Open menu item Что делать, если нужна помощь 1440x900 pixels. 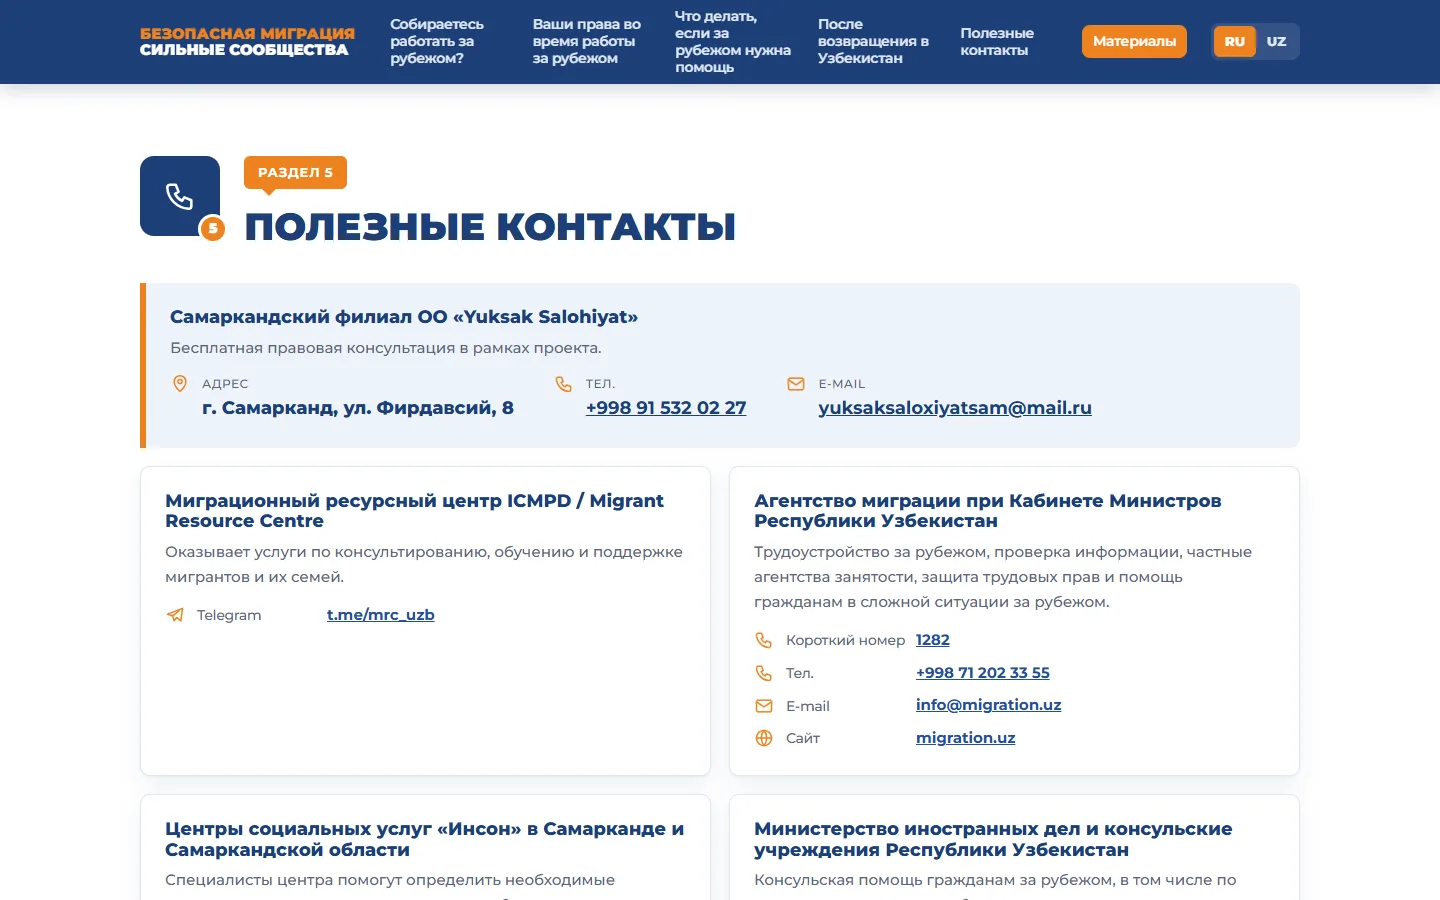733,42
